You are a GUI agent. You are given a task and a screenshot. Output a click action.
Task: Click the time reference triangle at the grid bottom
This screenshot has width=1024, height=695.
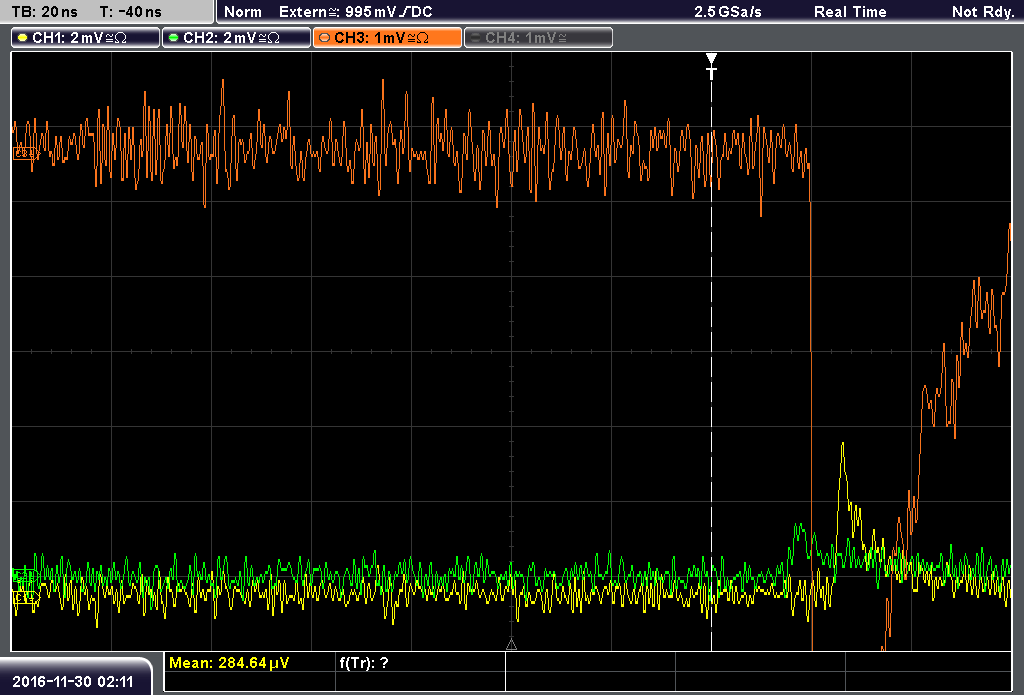click(511, 645)
